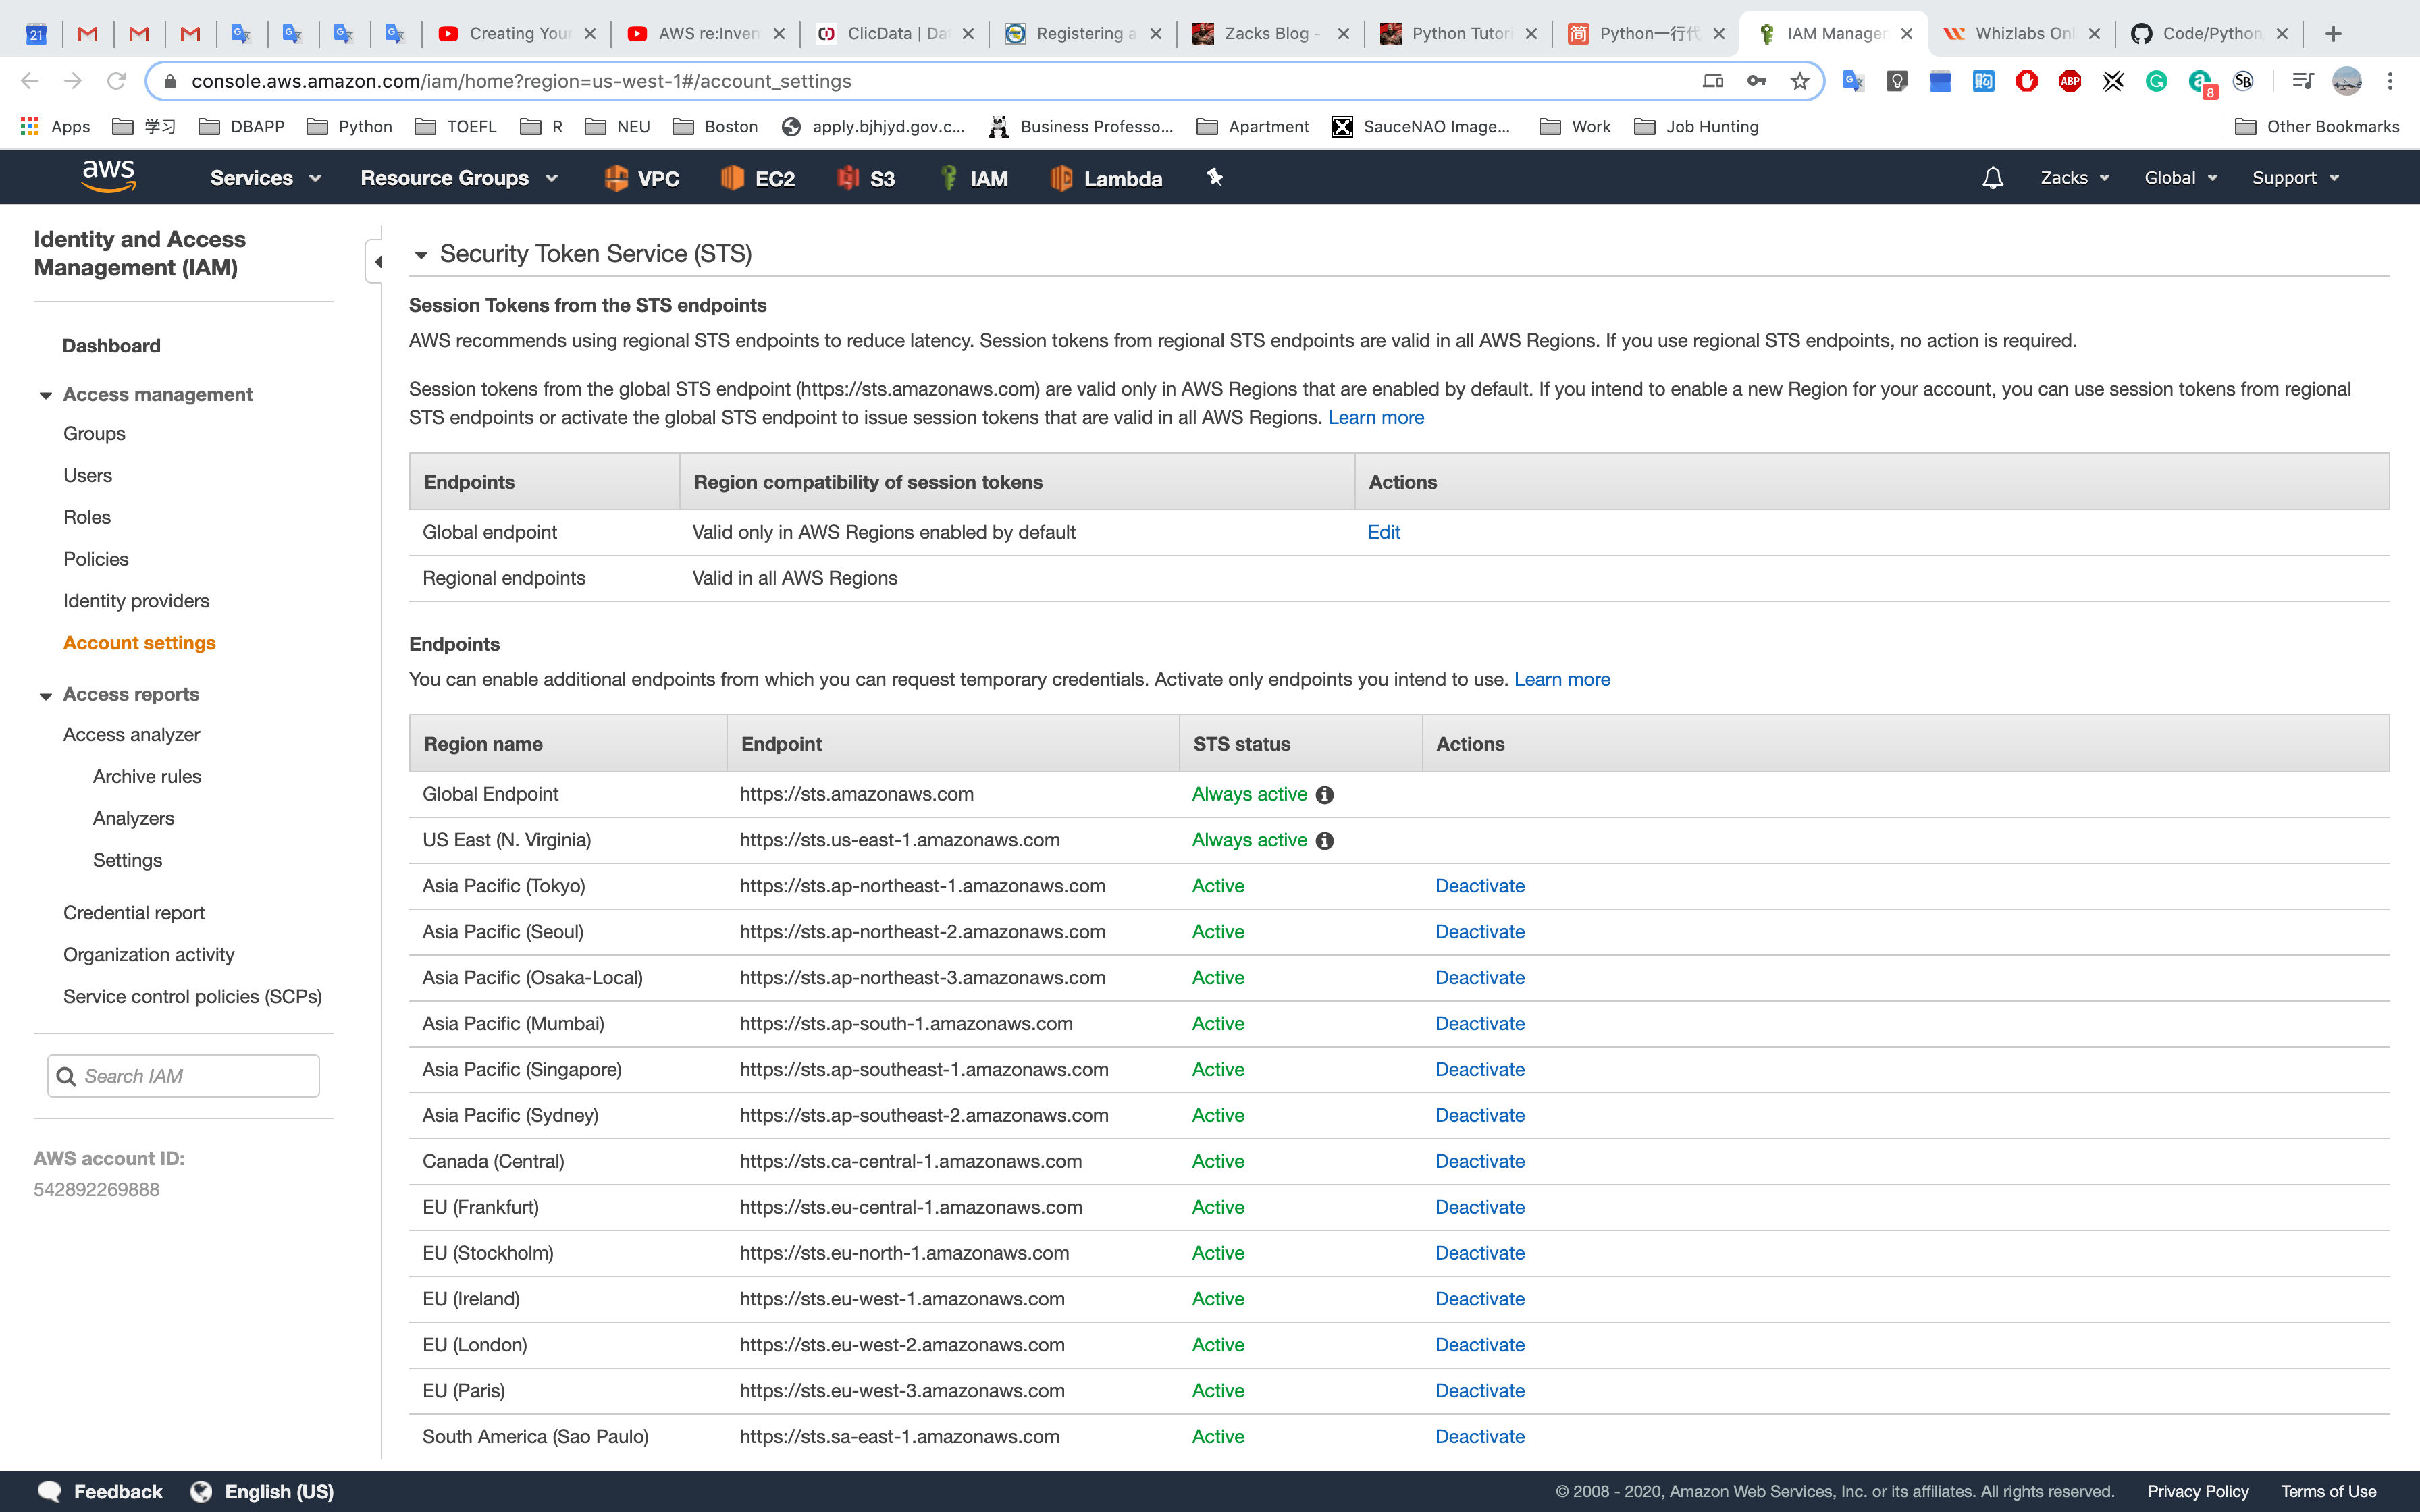The height and width of the screenshot is (1512, 2420).
Task: Collapse the Access management tree section
Action: tap(45, 395)
